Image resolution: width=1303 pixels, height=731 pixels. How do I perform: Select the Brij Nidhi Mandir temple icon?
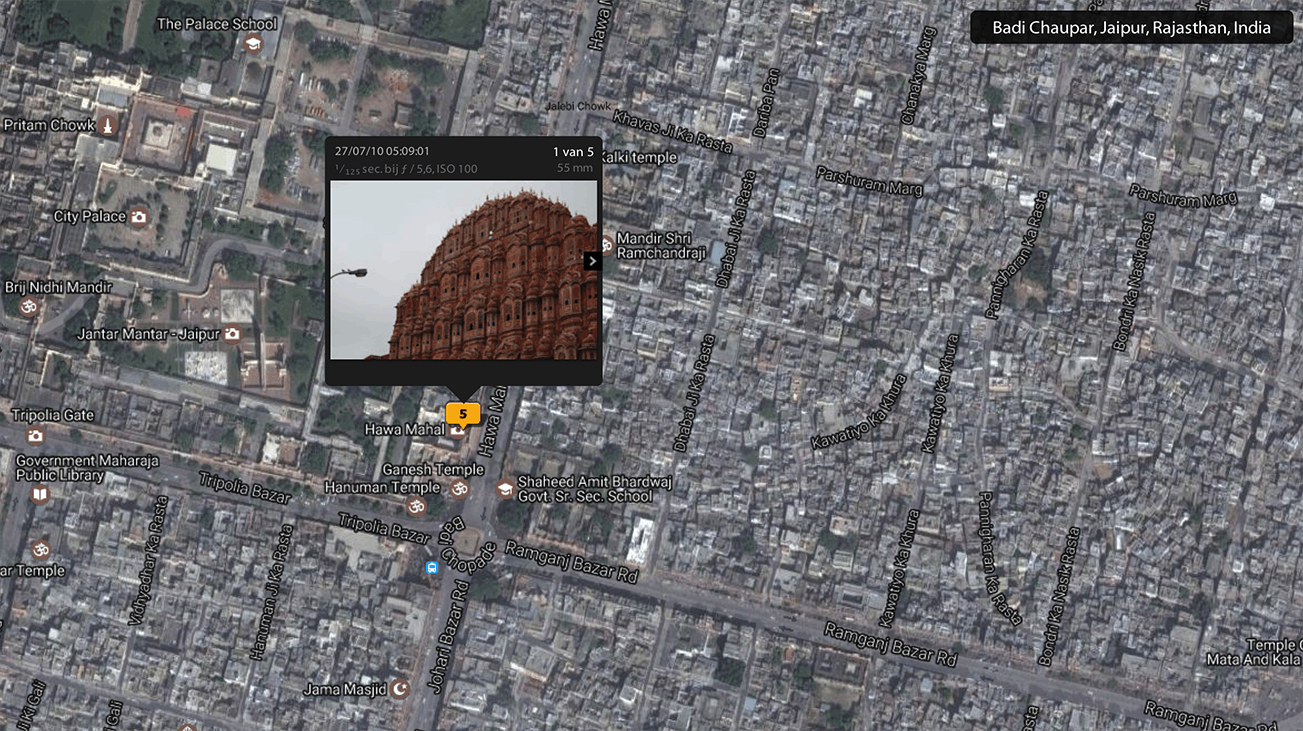pos(29,306)
